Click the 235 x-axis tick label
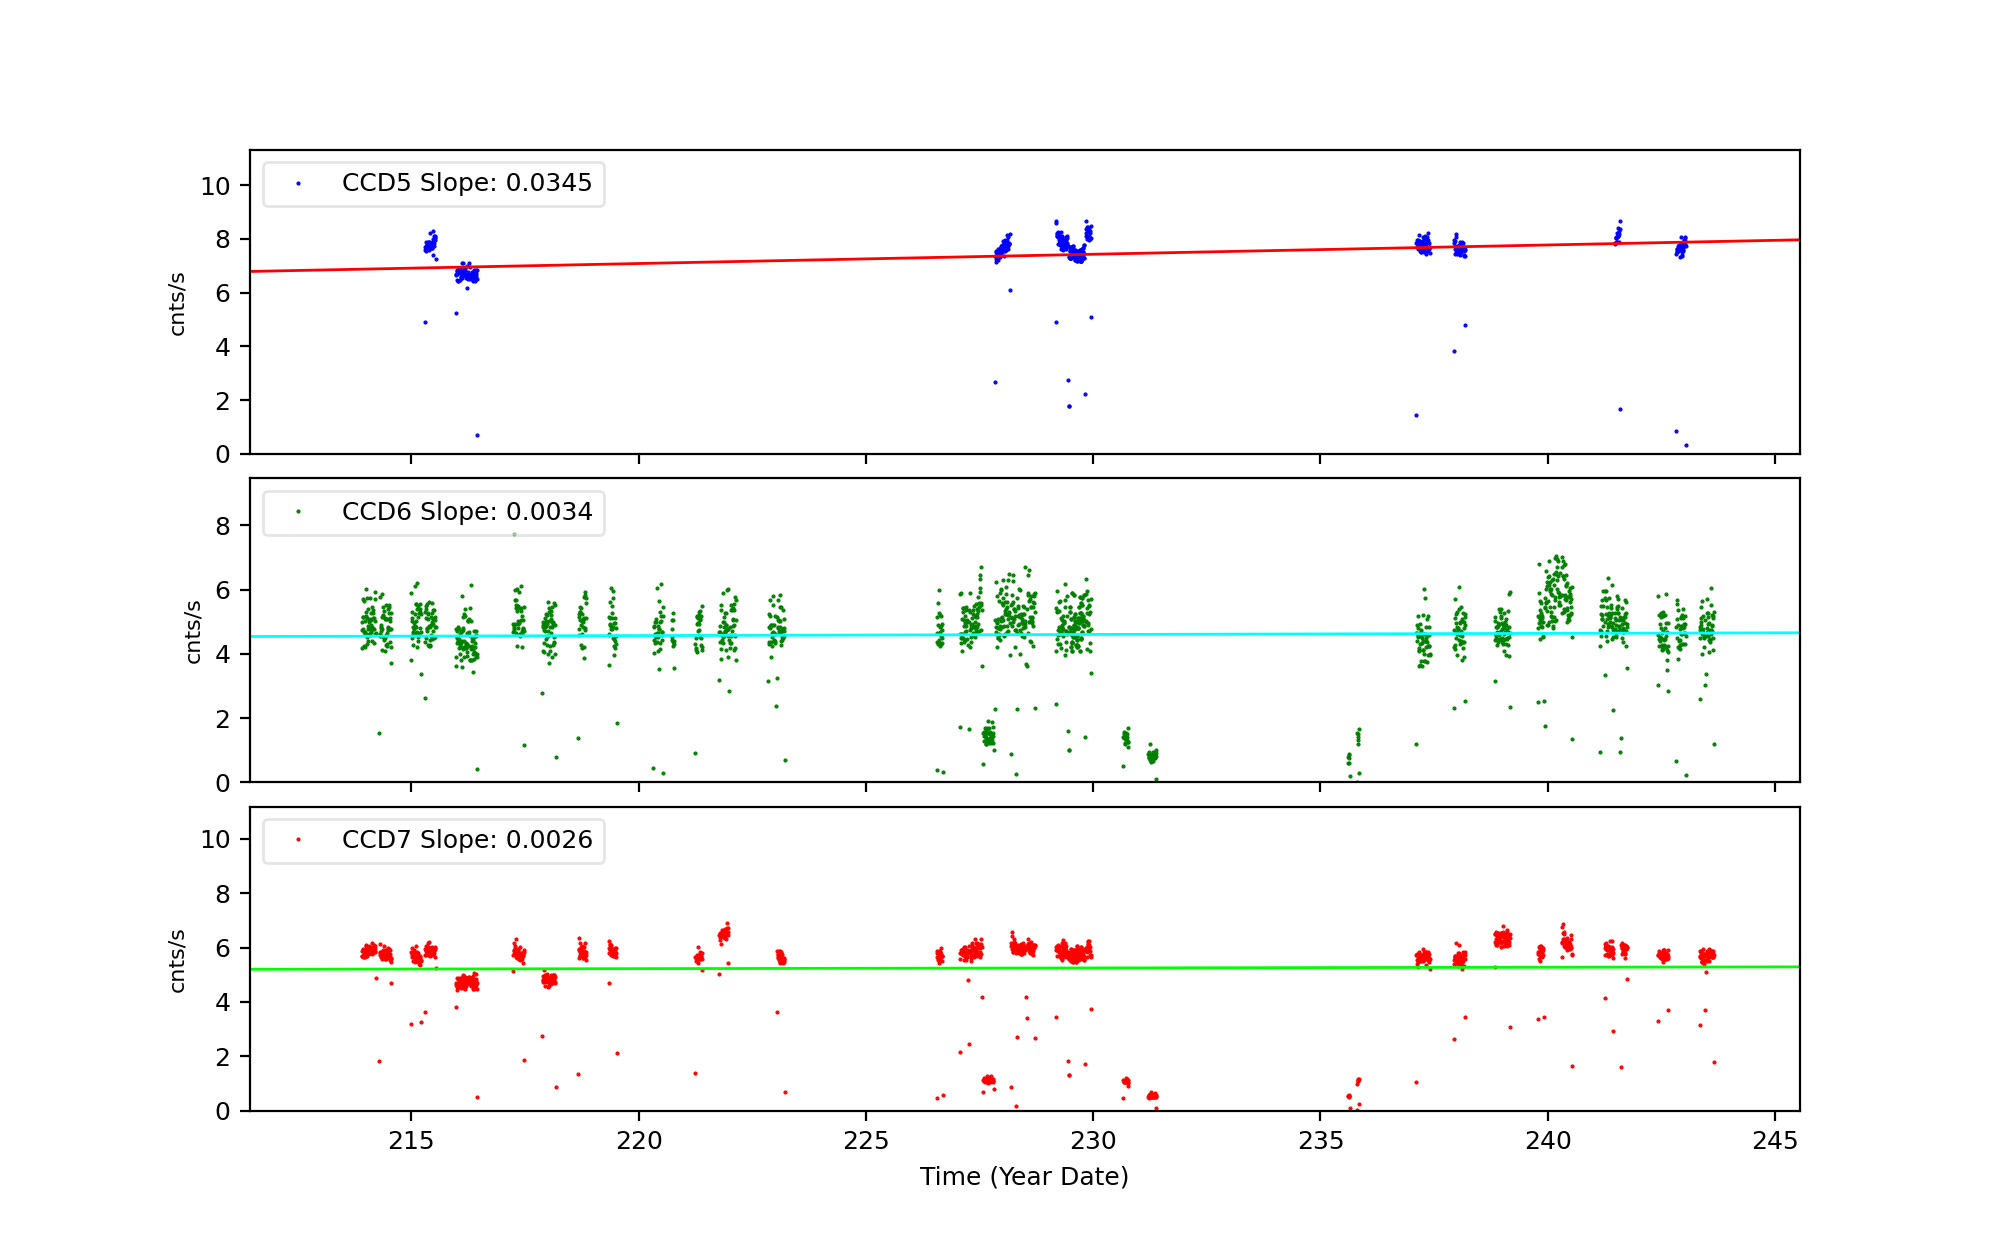 [x=1320, y=1141]
